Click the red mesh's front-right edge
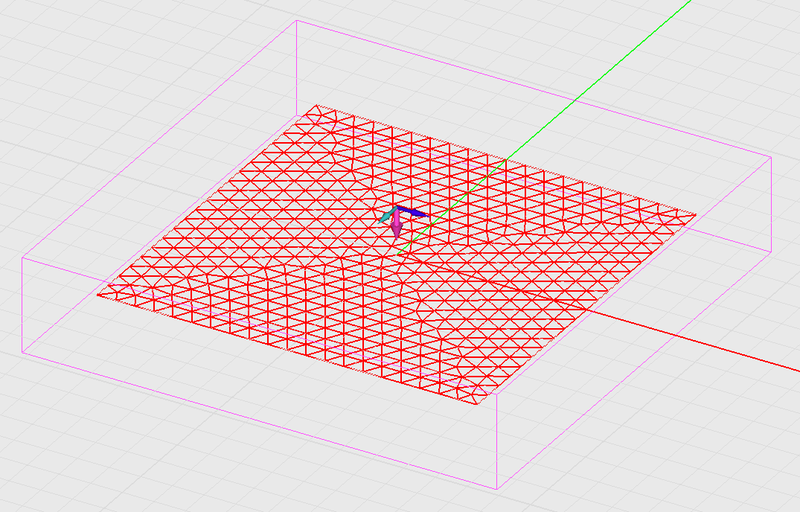 (595, 310)
